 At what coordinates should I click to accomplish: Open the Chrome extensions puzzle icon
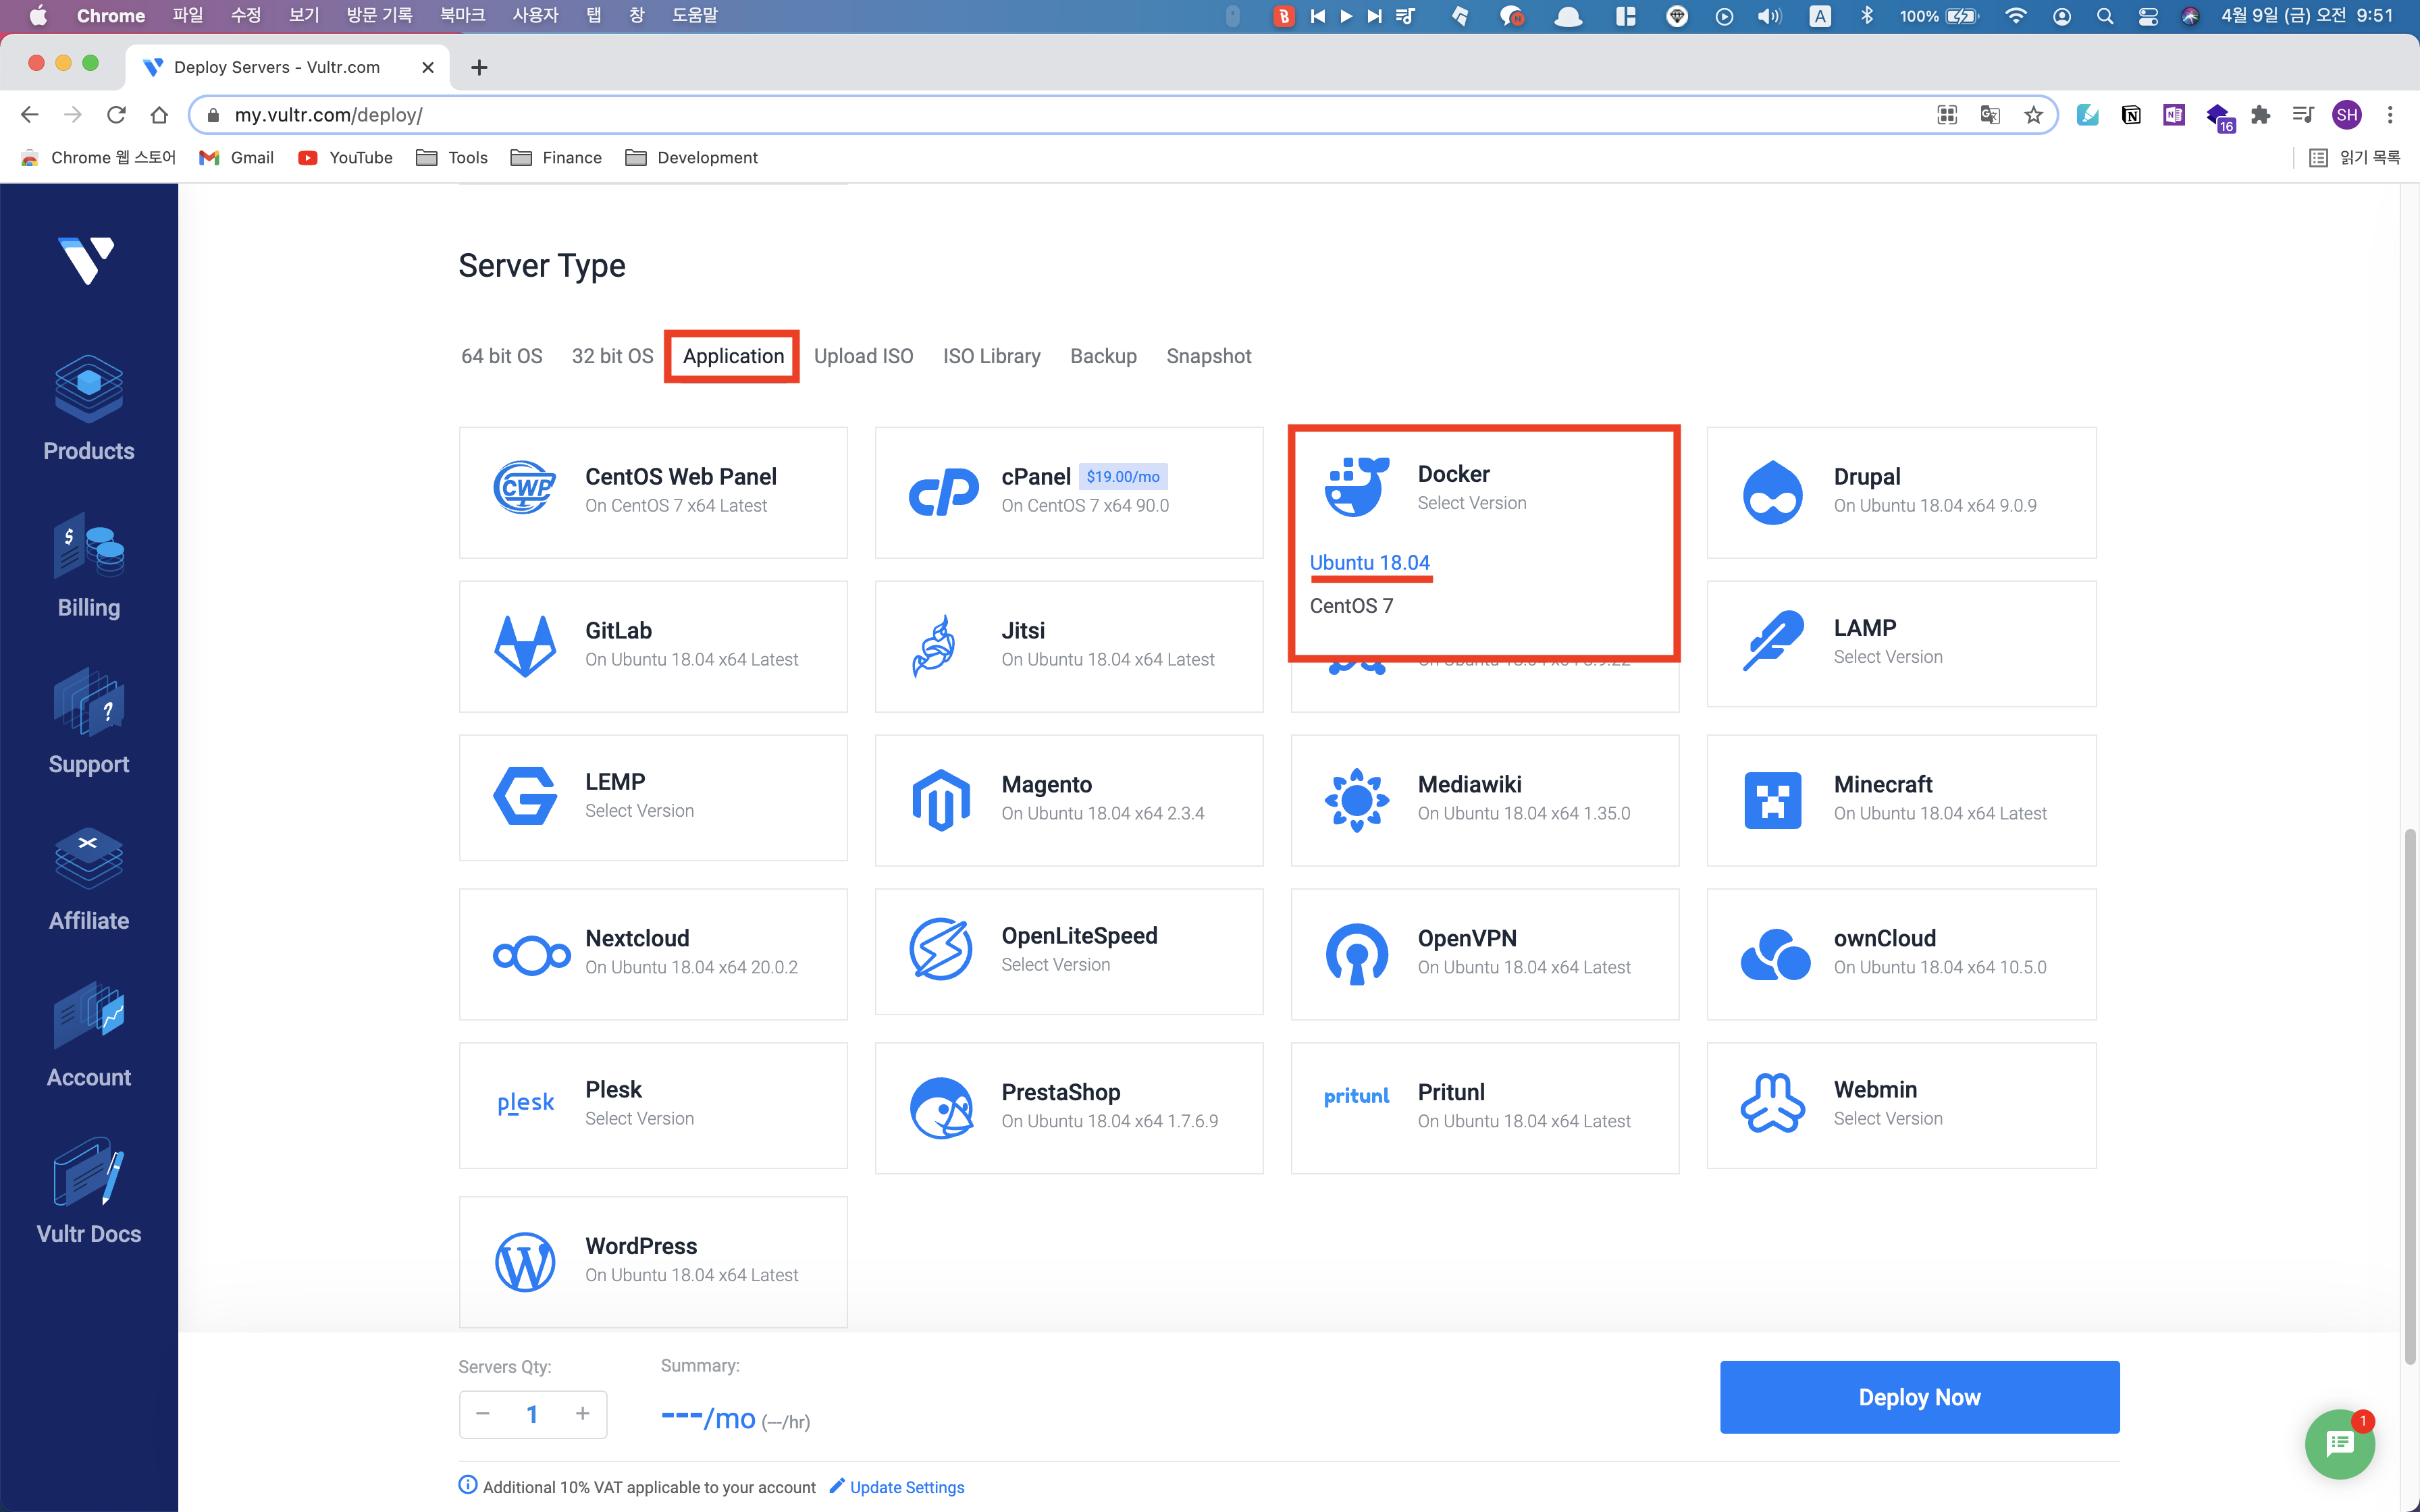(x=2260, y=115)
